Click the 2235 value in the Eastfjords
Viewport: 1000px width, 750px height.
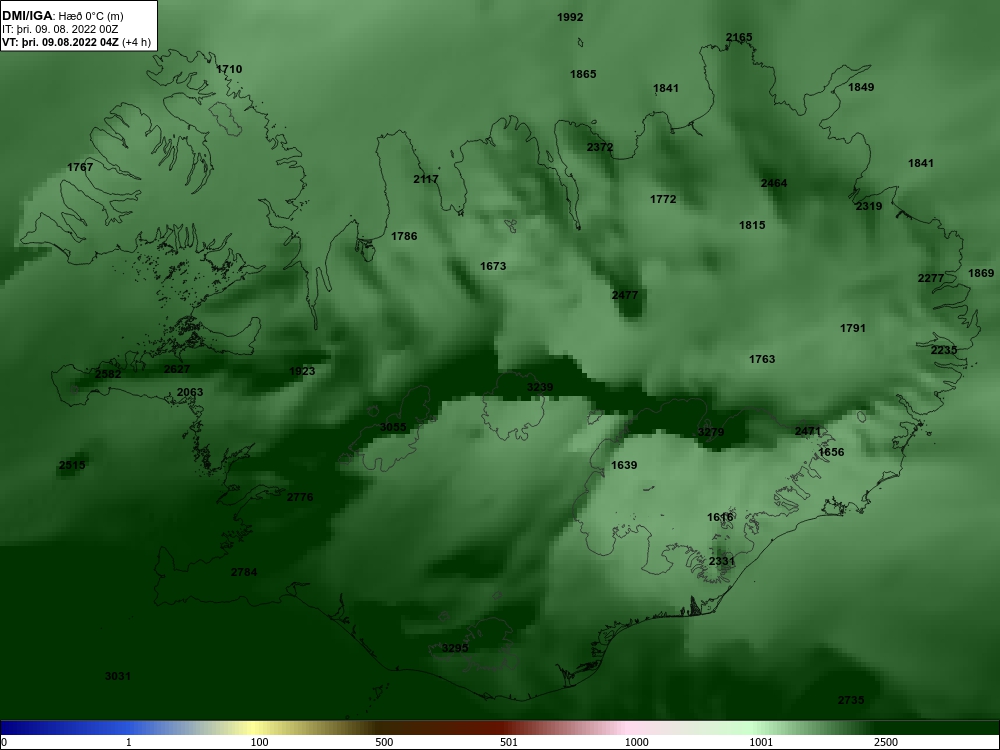[944, 350]
